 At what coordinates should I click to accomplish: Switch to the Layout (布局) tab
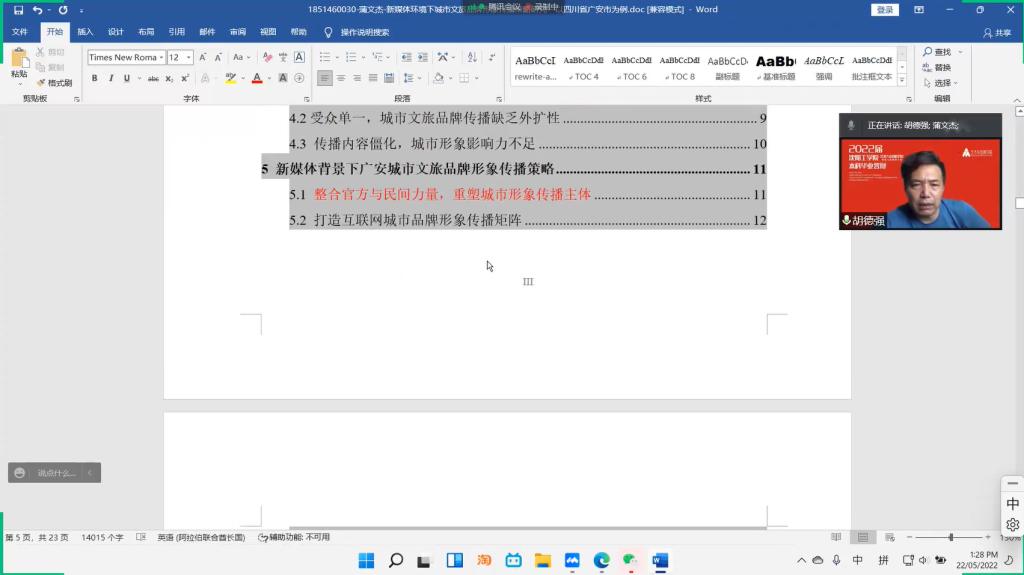[x=146, y=32]
